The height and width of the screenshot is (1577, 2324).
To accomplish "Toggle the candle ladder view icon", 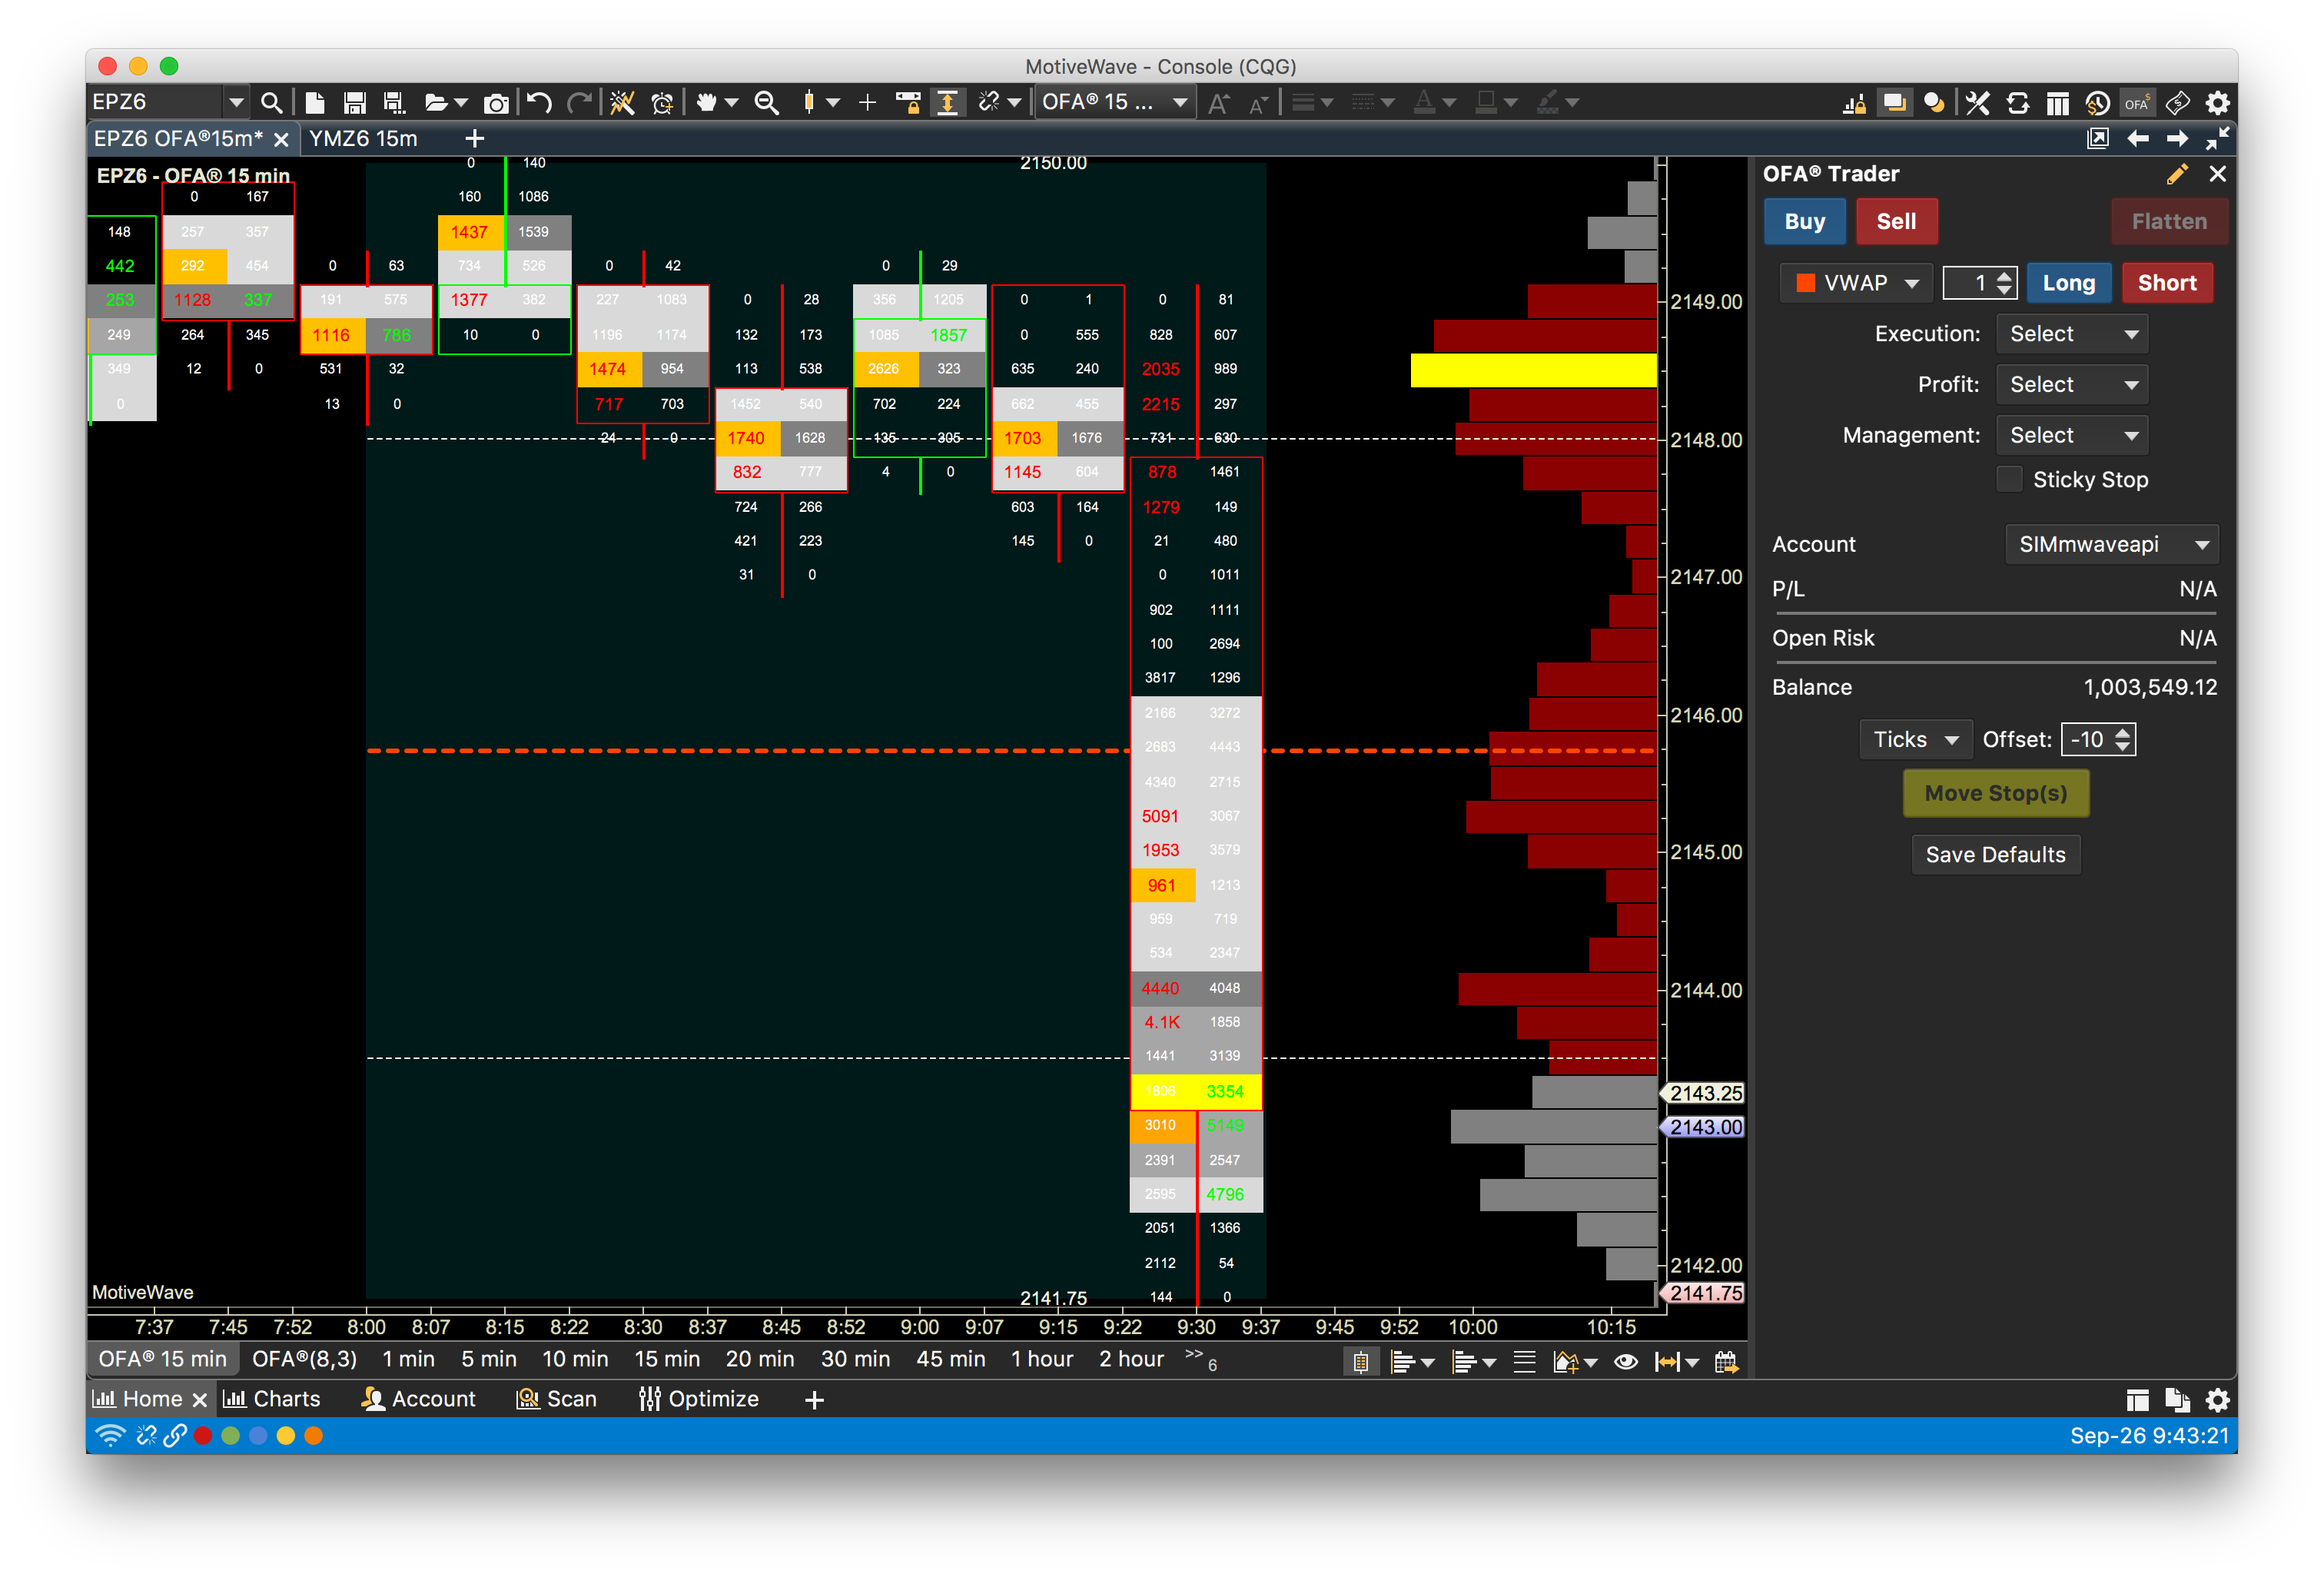I will [1361, 1361].
